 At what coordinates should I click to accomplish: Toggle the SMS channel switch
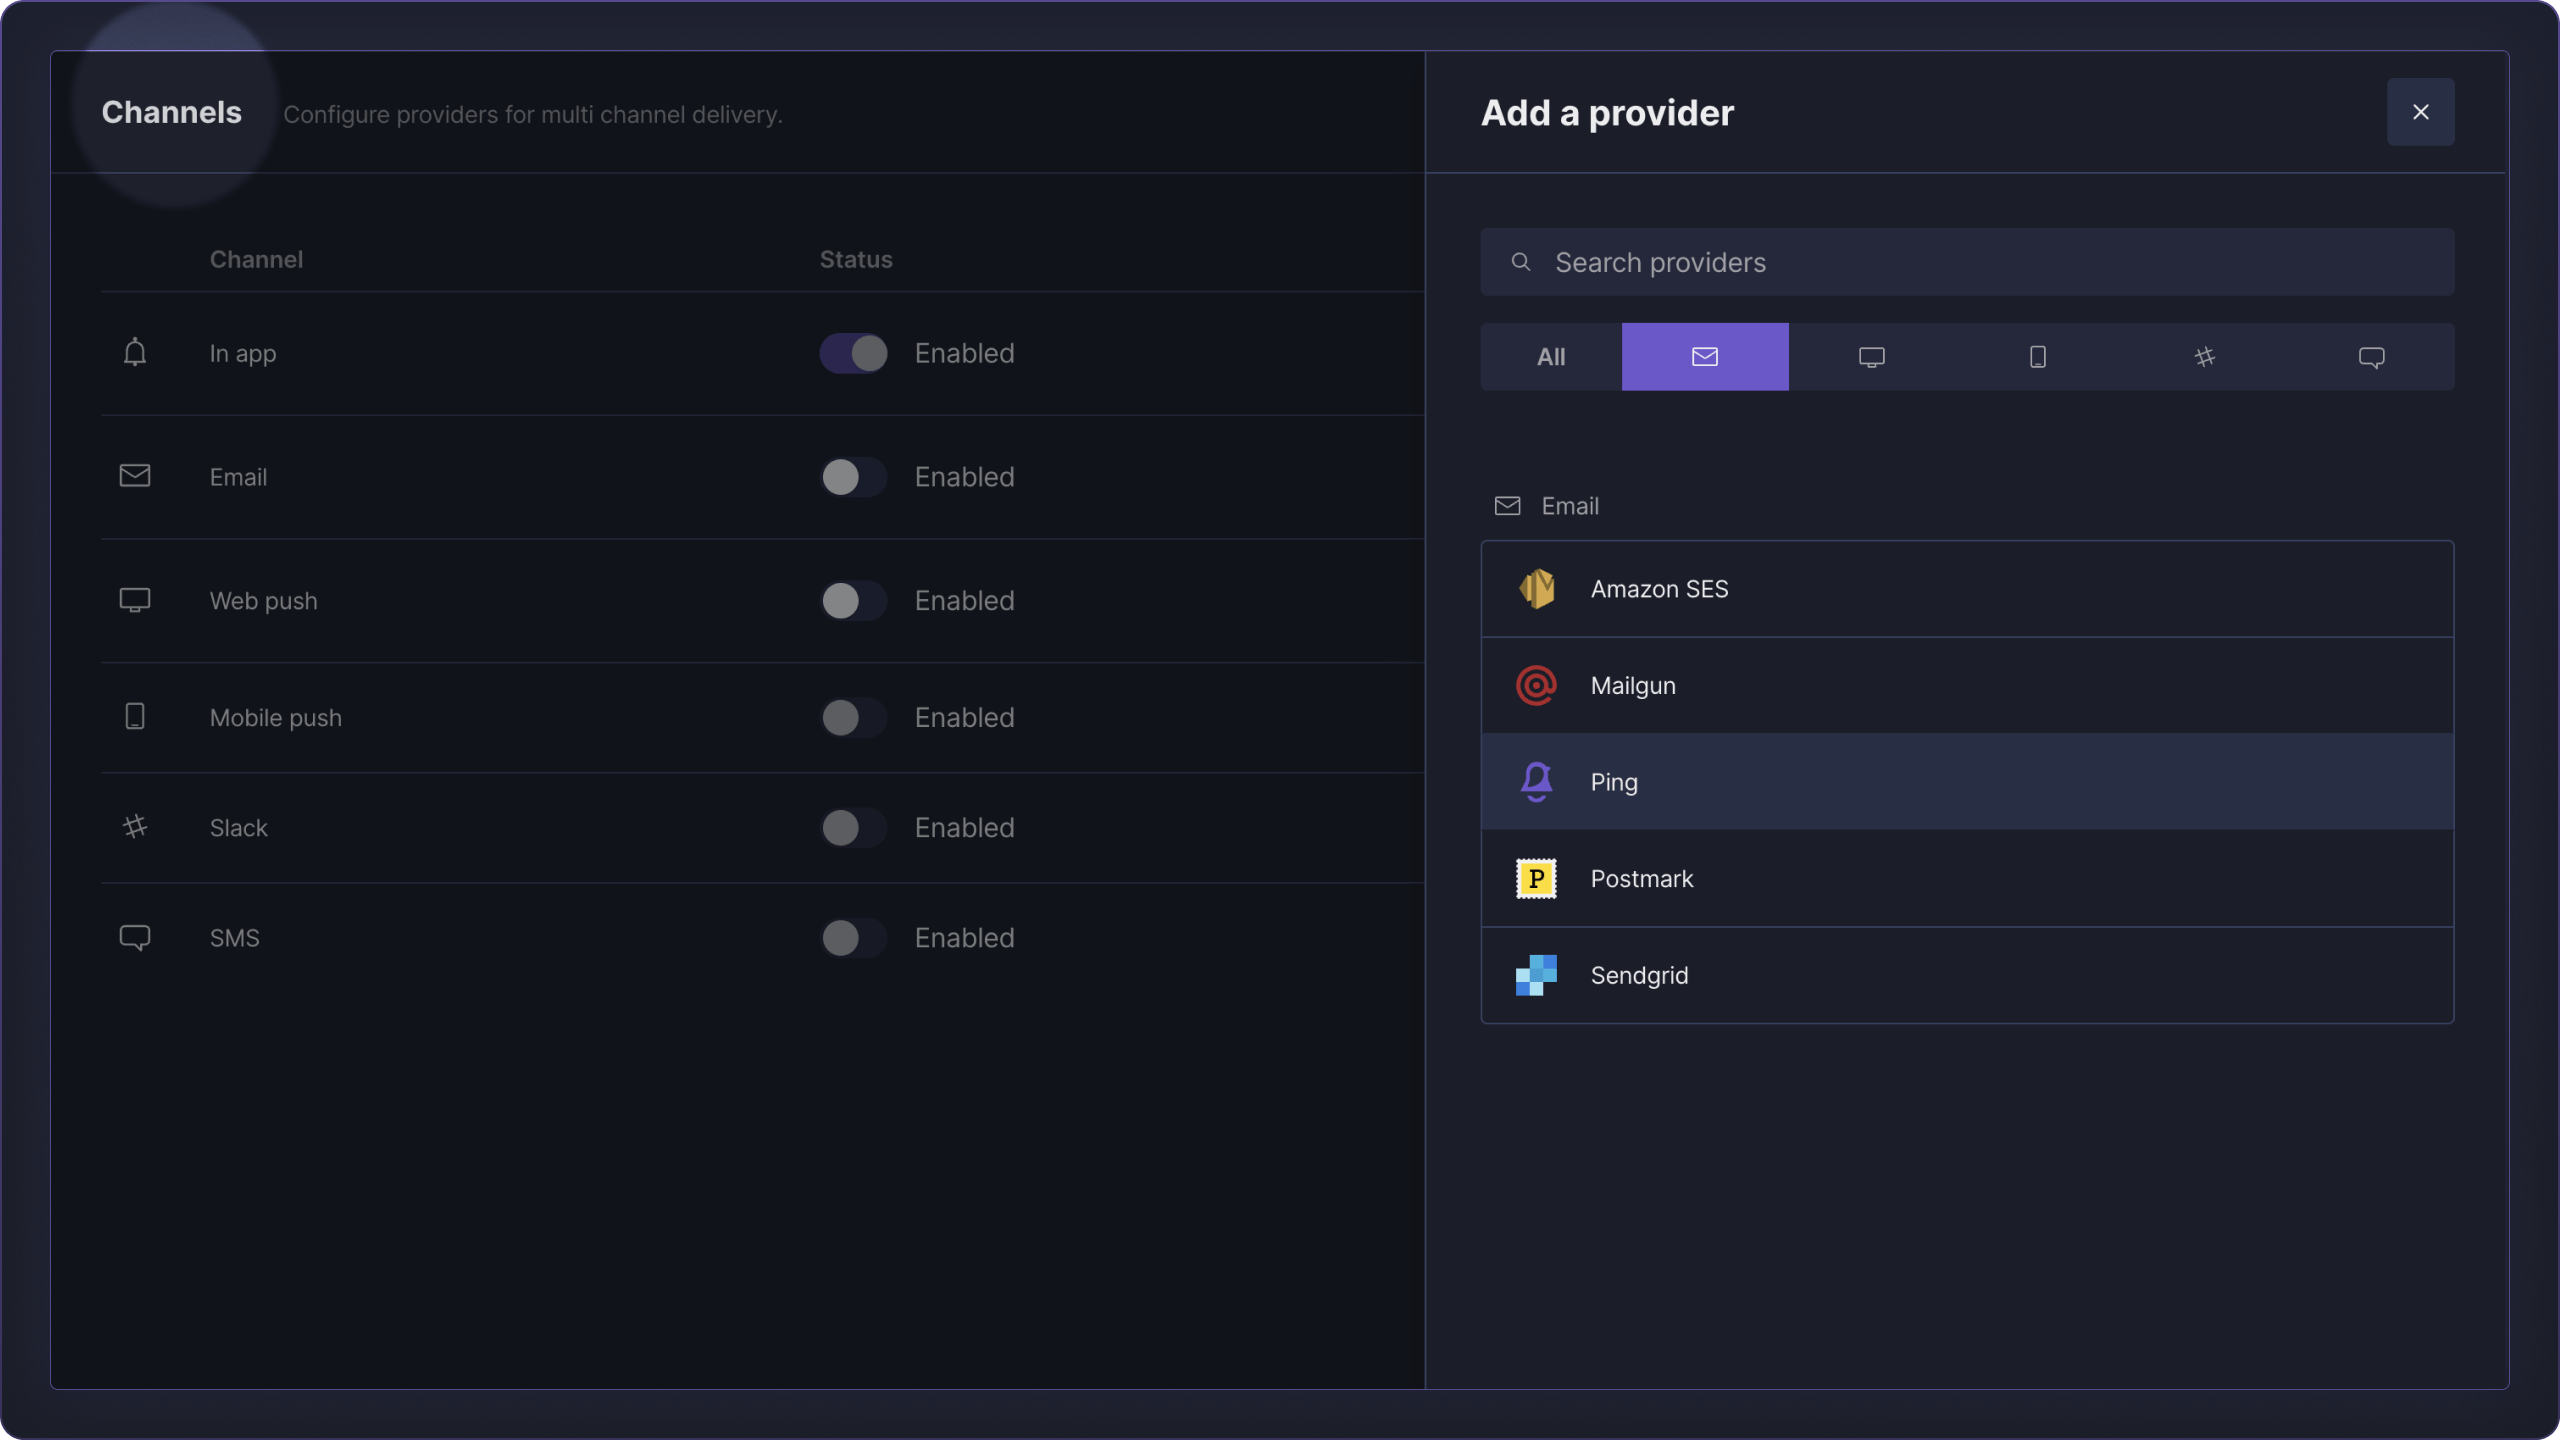pos(853,937)
